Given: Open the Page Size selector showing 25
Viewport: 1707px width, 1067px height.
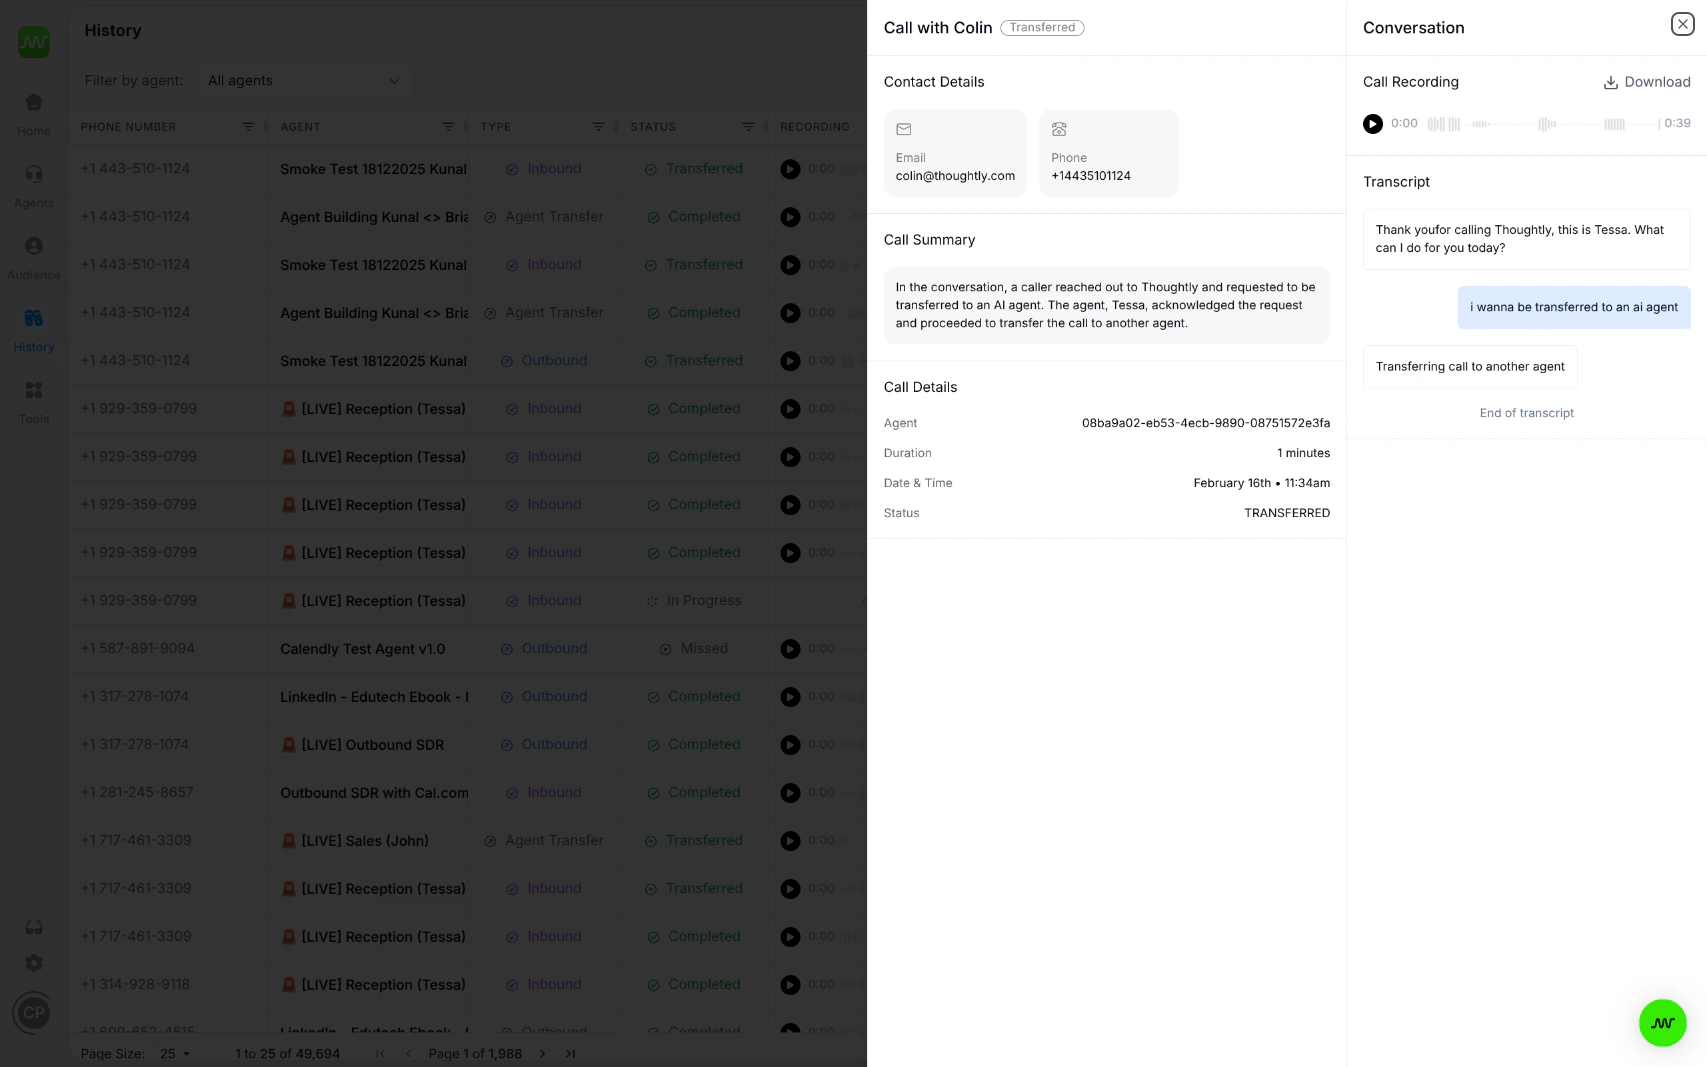Looking at the screenshot, I should coord(173,1053).
